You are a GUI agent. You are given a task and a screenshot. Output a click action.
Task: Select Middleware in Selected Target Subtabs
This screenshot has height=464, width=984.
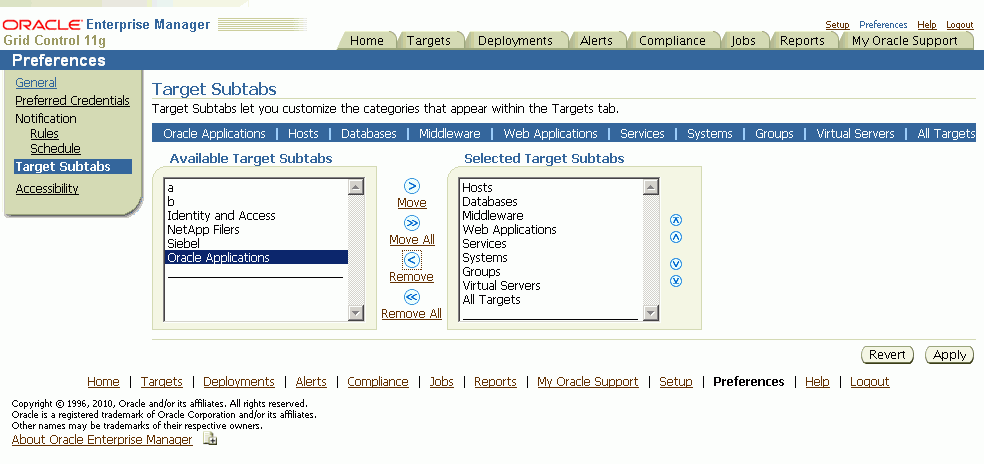pyautogui.click(x=552, y=216)
